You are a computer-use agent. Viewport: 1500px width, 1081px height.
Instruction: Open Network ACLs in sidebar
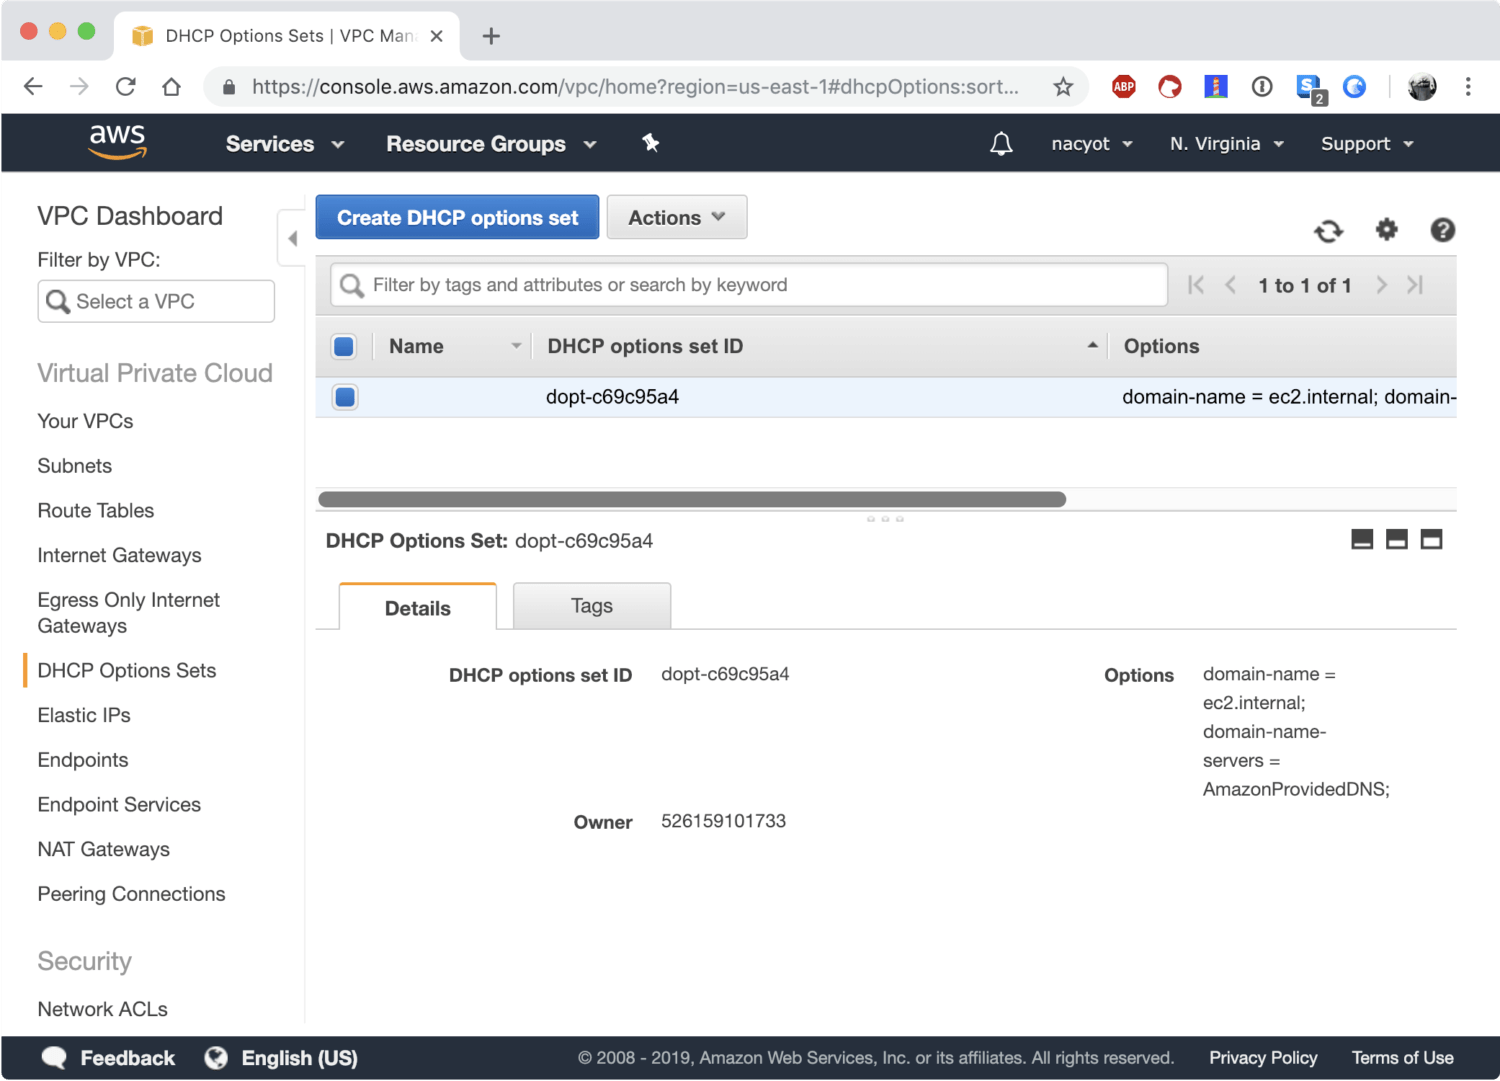point(102,1009)
